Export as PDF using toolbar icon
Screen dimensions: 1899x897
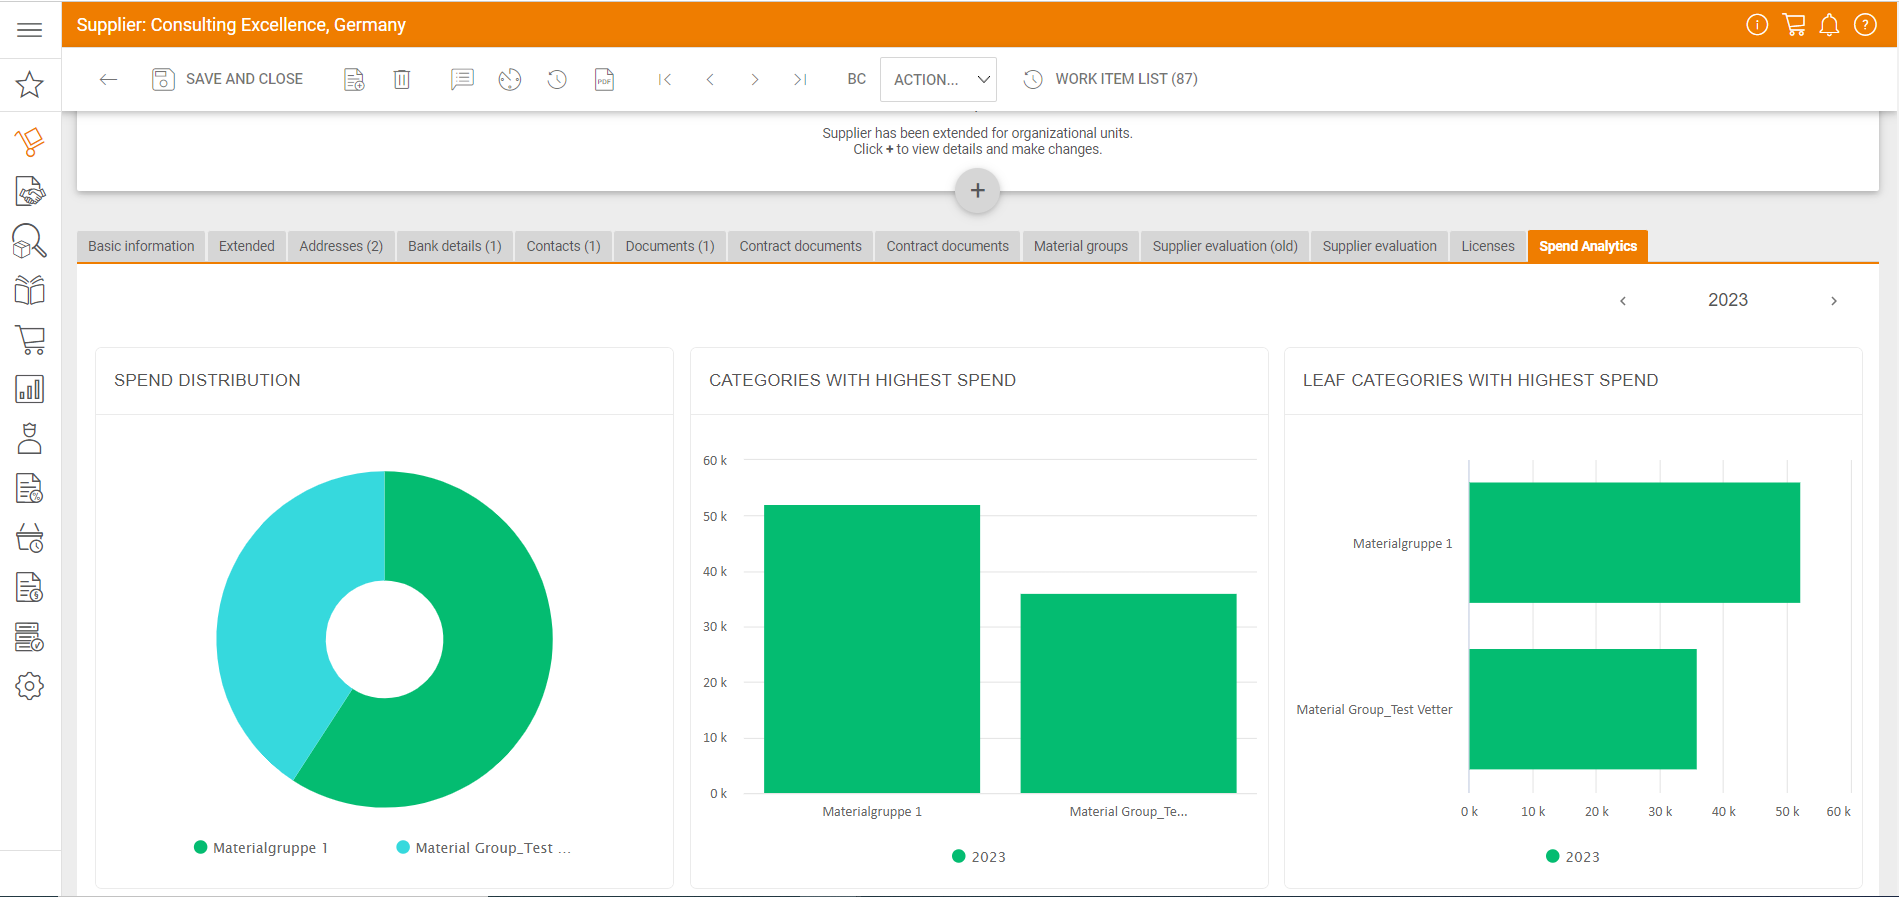pos(604,79)
